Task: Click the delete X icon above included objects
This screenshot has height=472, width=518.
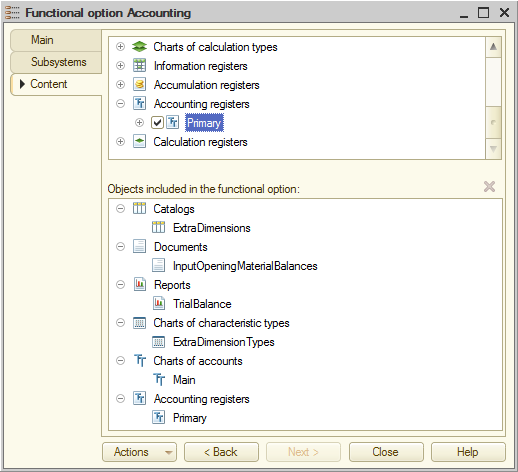Action: 489,187
